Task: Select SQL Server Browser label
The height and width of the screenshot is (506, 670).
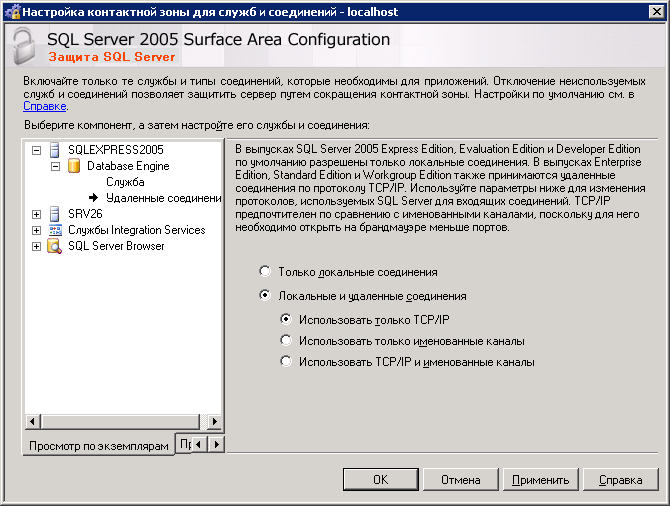Action: [116, 246]
